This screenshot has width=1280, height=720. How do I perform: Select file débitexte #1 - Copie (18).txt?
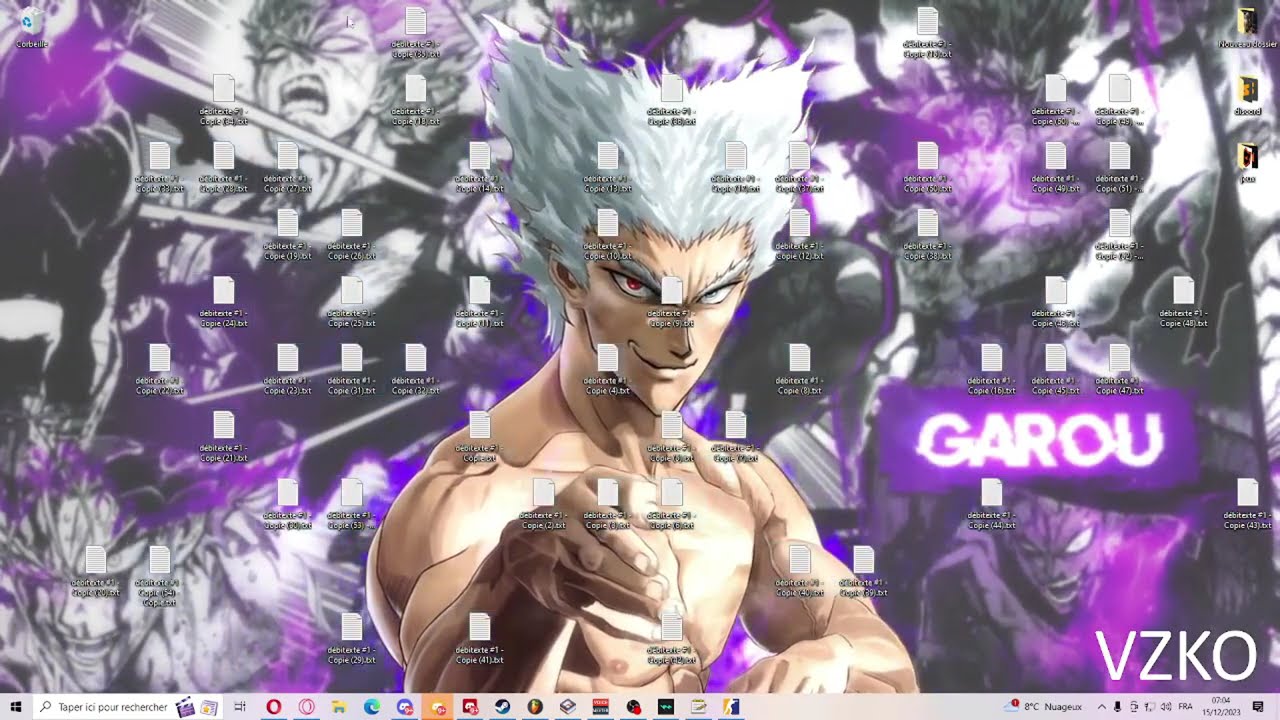(415, 101)
